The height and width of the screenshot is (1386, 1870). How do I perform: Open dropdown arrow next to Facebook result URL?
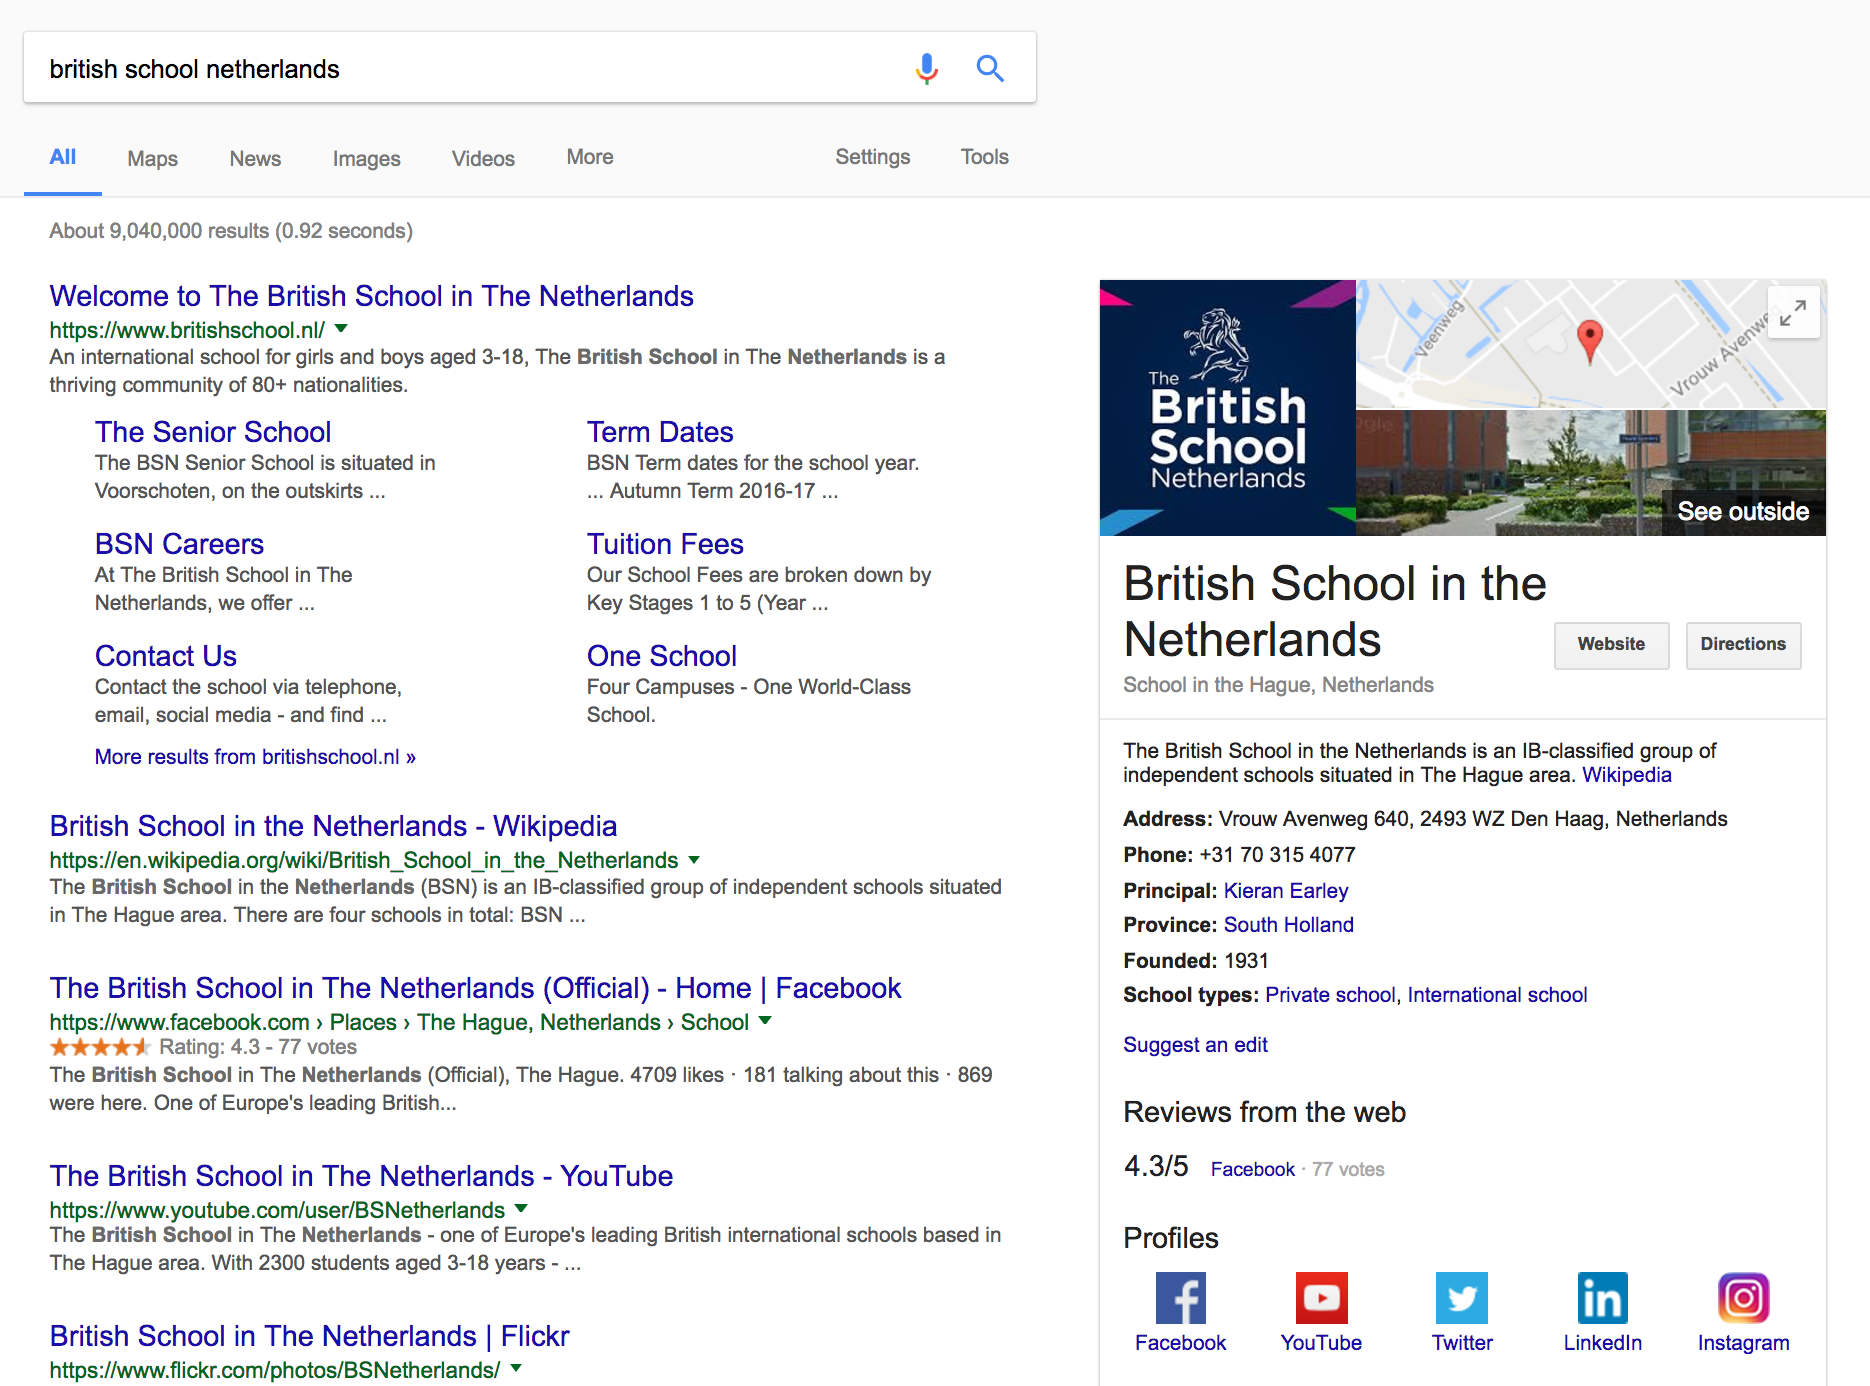click(765, 1021)
